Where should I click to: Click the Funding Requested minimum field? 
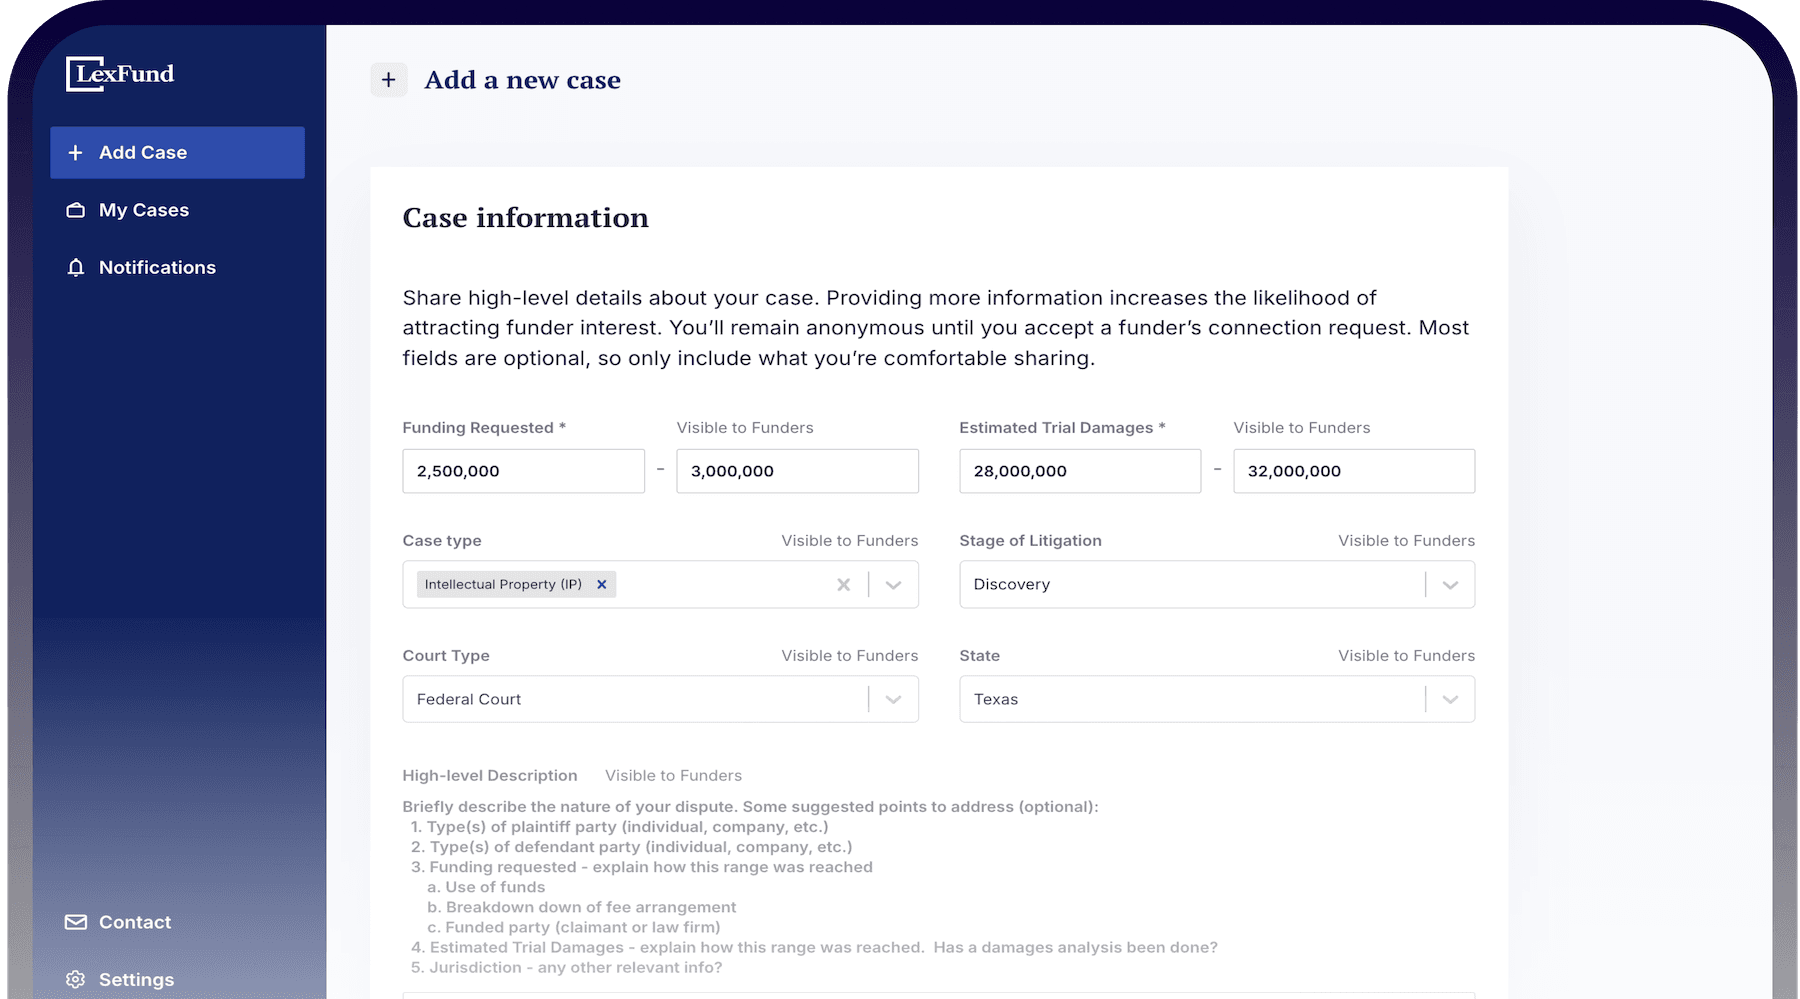pos(523,471)
